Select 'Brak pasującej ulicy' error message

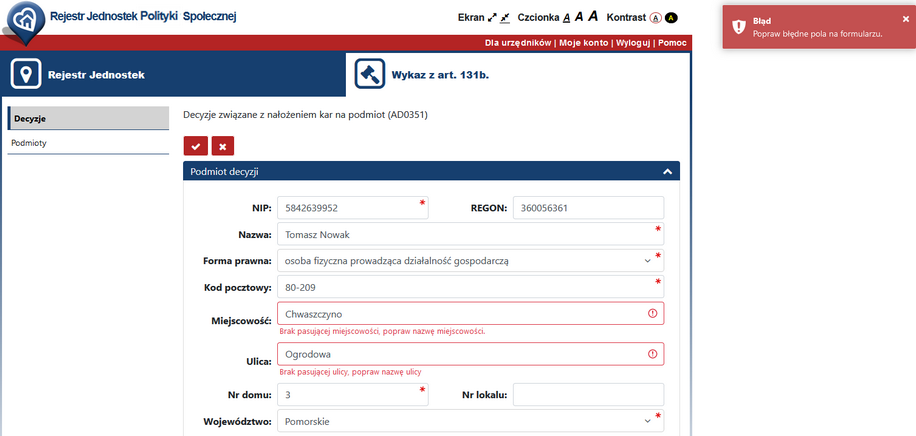(351, 372)
